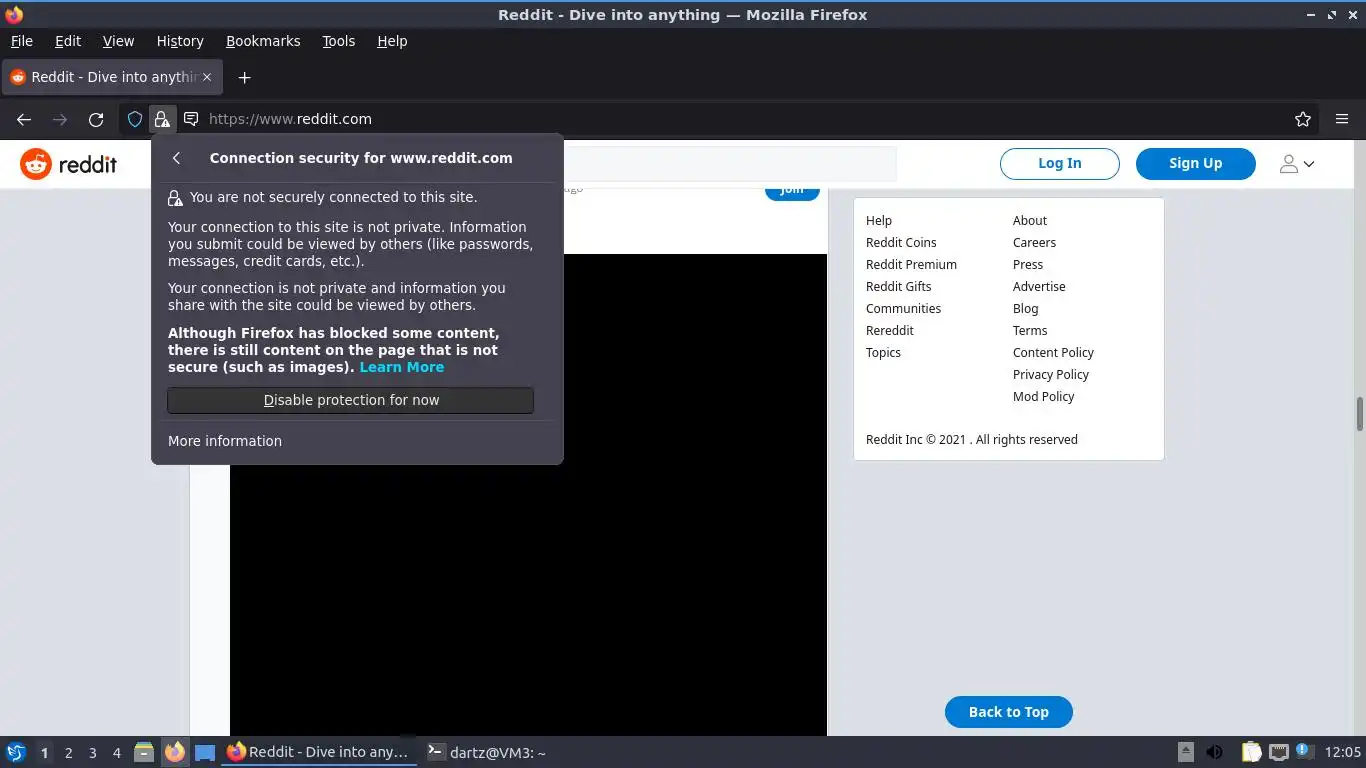Open the File menu
The height and width of the screenshot is (768, 1366).
click(21, 41)
